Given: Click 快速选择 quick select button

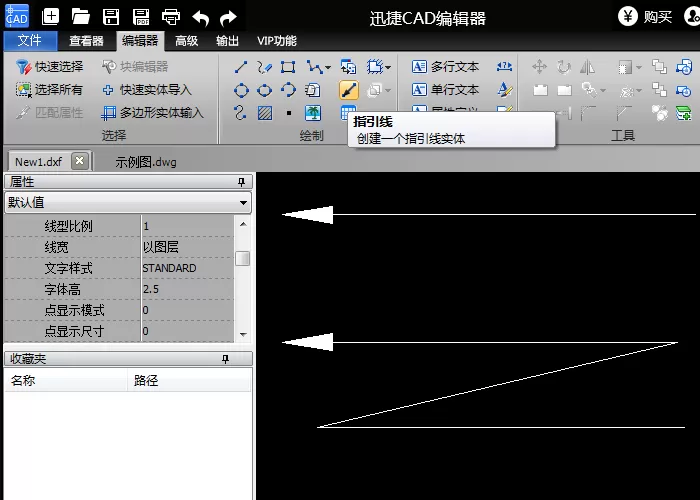Looking at the screenshot, I should (x=50, y=67).
